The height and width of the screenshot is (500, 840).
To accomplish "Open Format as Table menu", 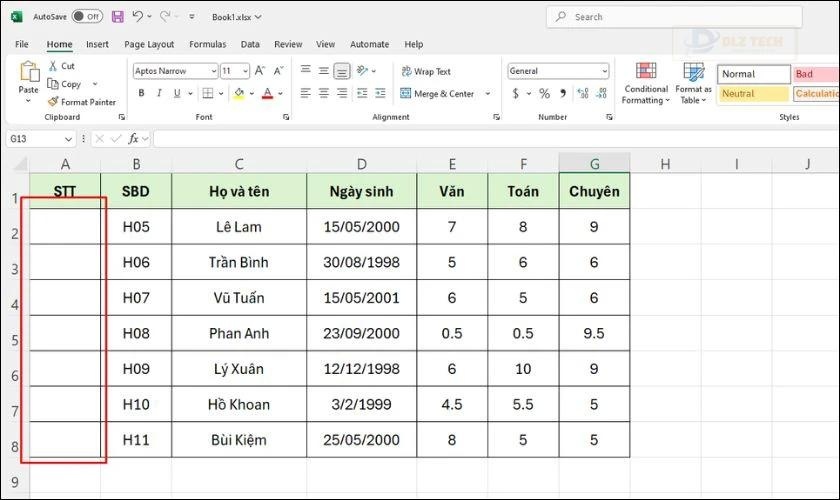I will tap(693, 83).
